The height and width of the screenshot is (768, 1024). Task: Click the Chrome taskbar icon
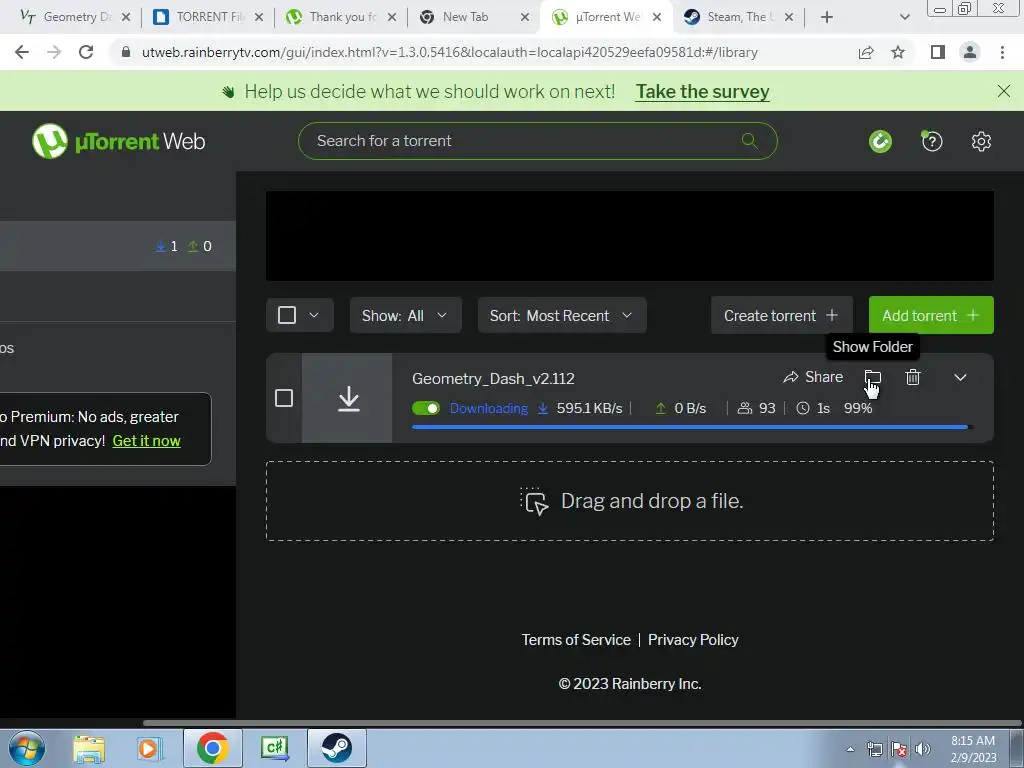coord(212,748)
